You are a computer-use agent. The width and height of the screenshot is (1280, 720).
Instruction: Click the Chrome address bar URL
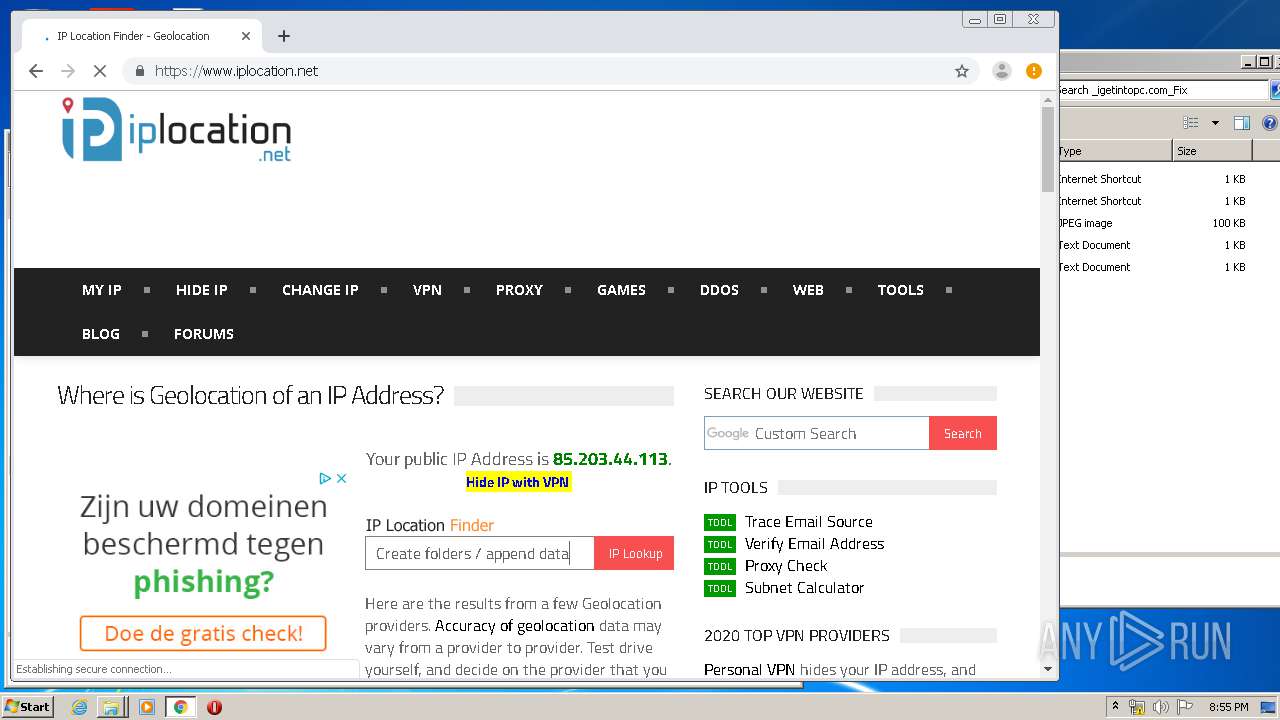[x=236, y=71]
